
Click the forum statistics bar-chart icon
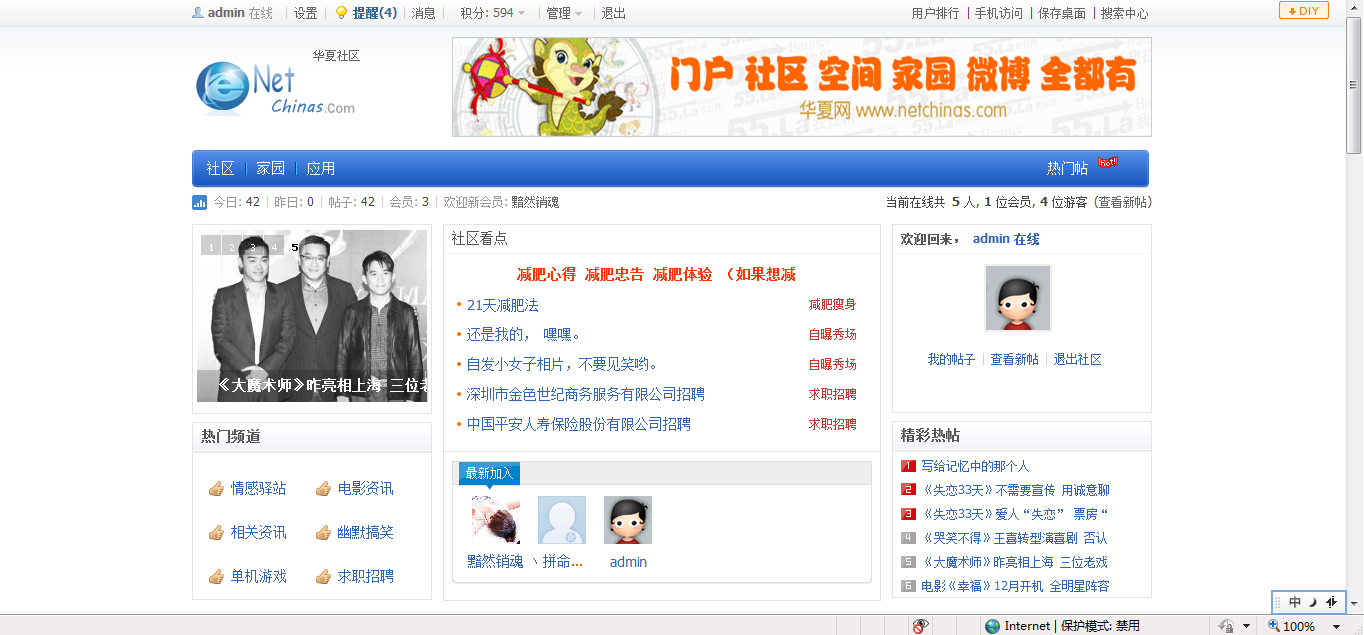[199, 203]
